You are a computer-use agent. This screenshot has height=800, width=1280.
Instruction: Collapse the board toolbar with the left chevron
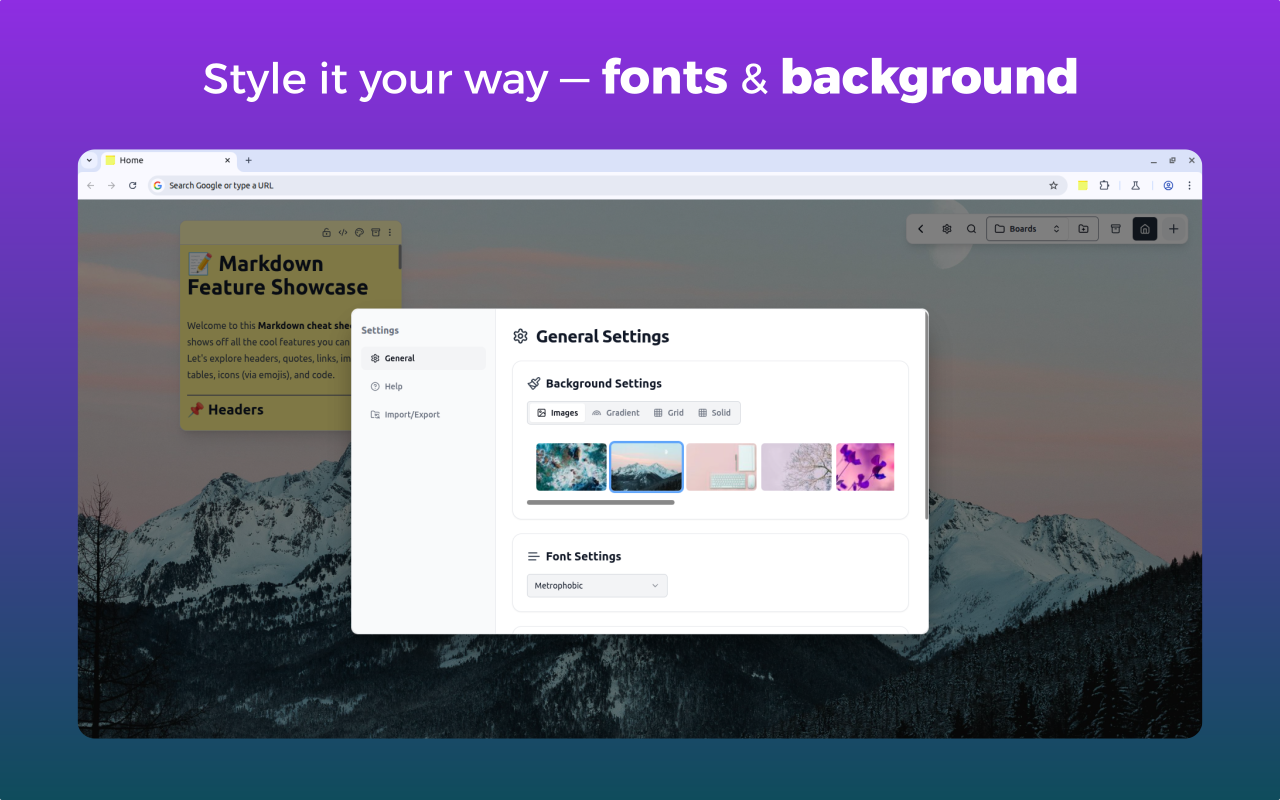coord(921,229)
